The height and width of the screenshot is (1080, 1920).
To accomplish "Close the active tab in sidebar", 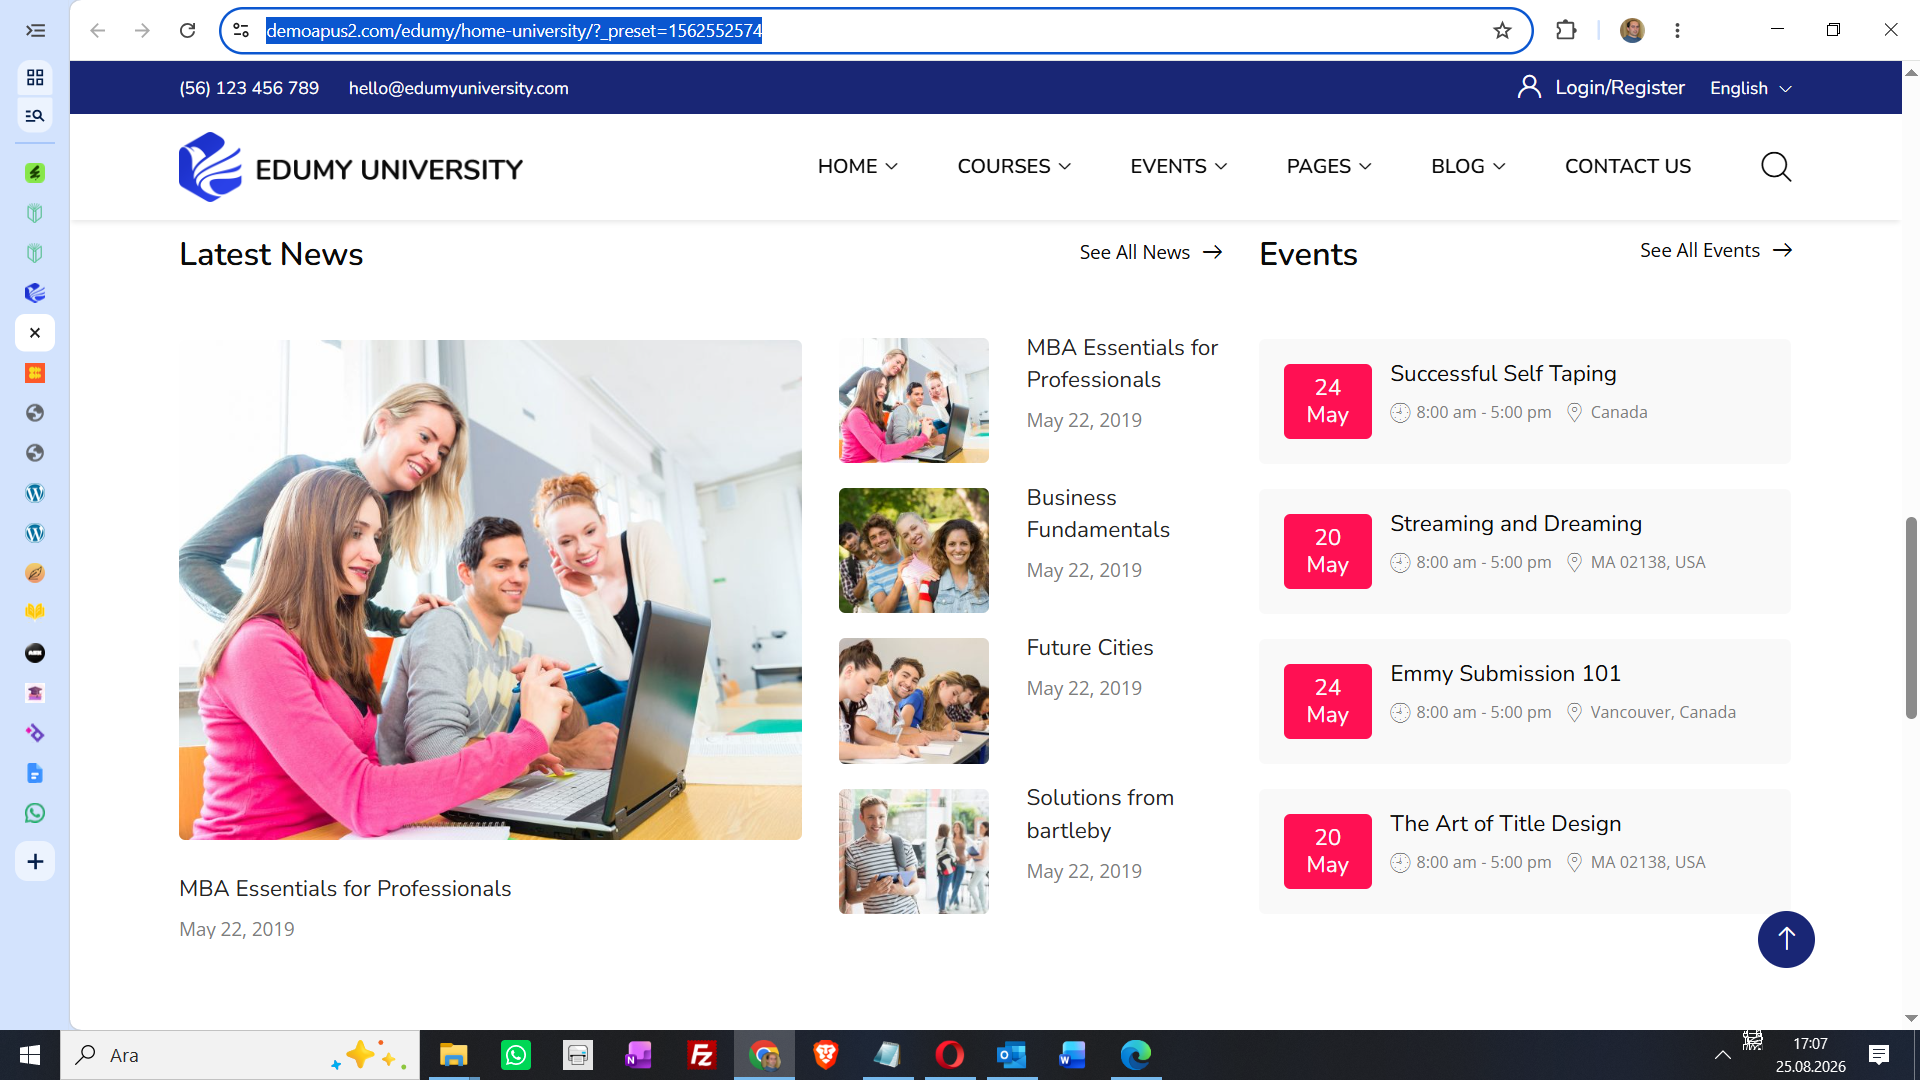I will 35,333.
